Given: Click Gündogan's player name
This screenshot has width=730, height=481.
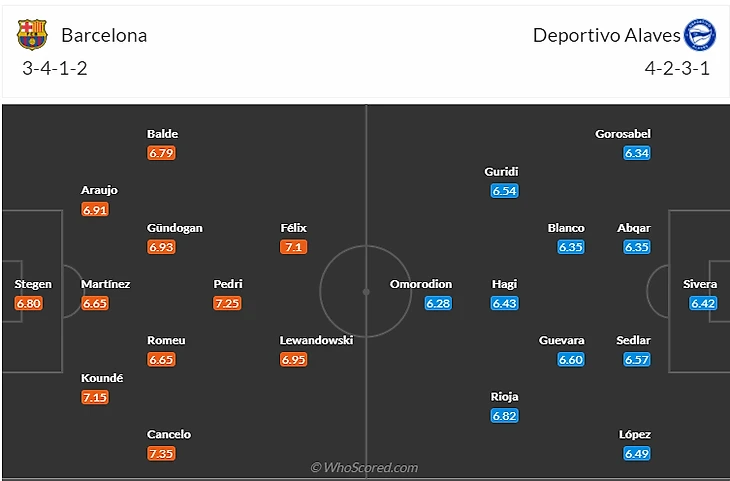Looking at the screenshot, I should click(x=175, y=227).
